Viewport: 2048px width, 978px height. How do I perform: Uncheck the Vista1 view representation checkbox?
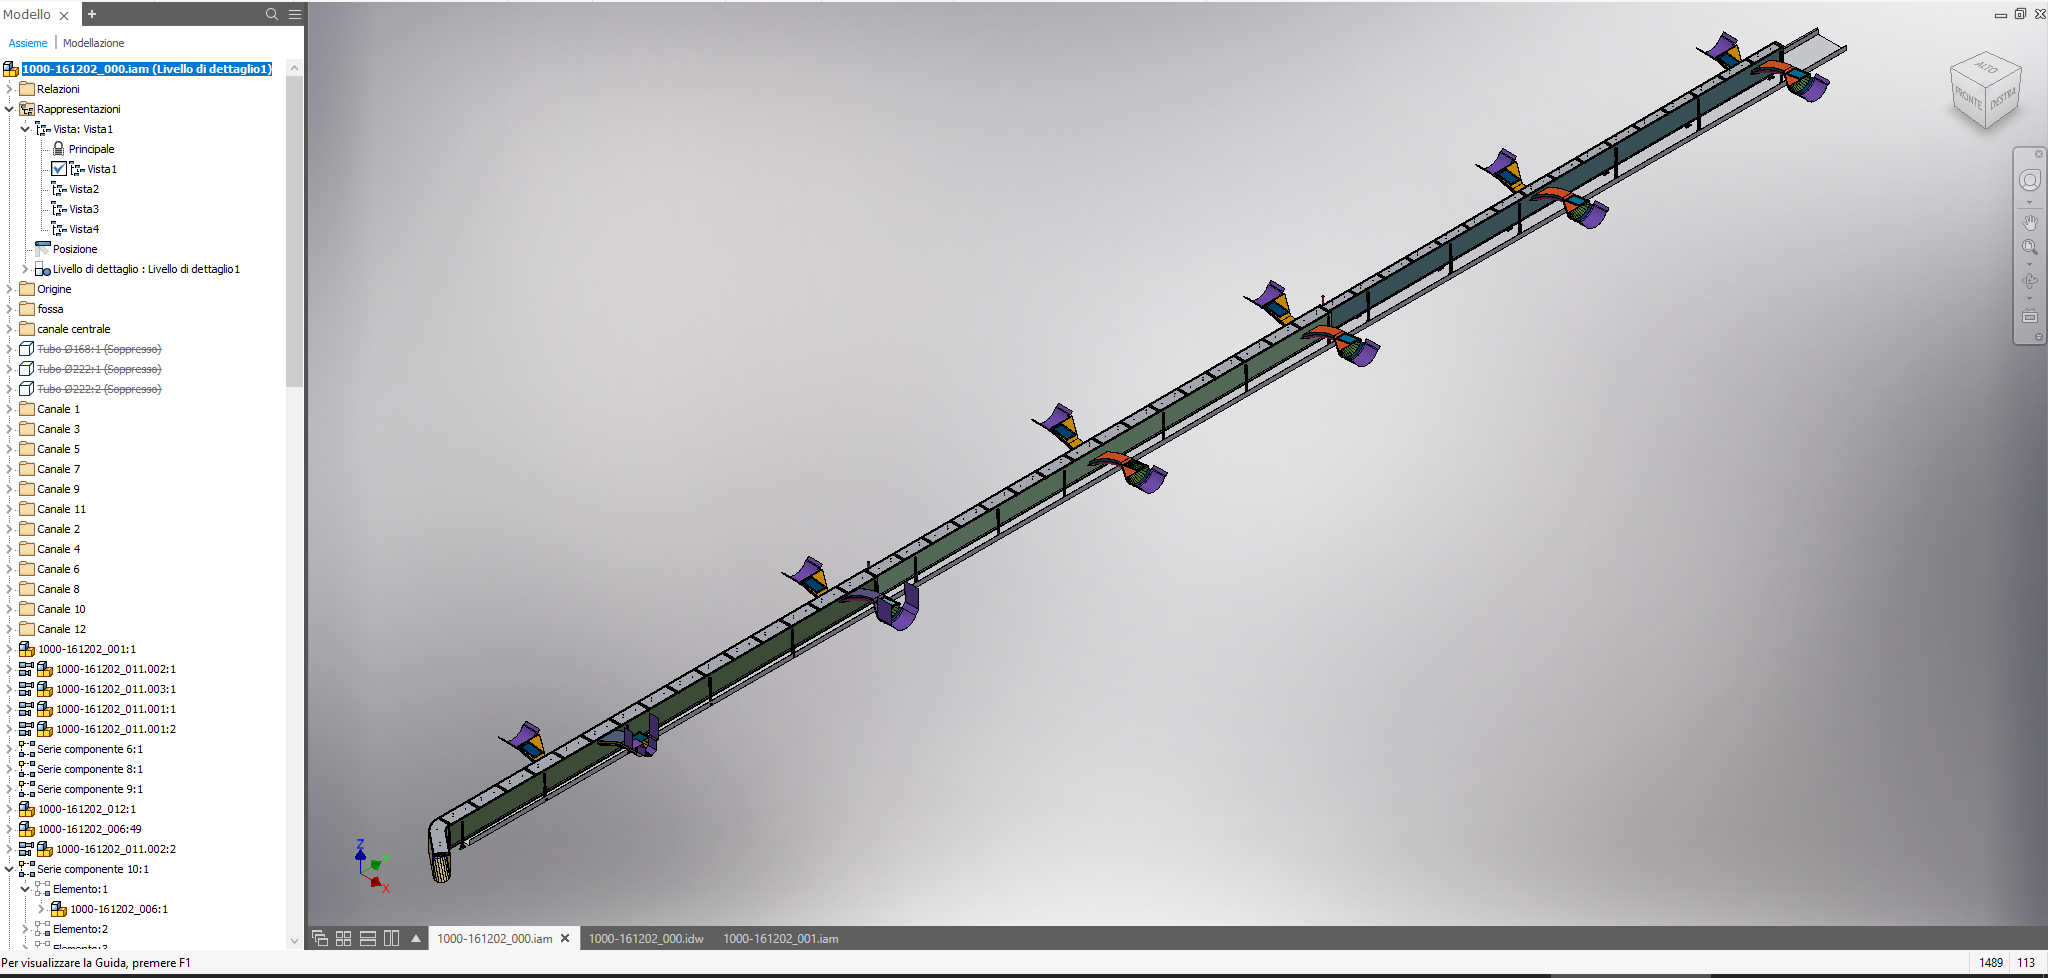[x=59, y=169]
